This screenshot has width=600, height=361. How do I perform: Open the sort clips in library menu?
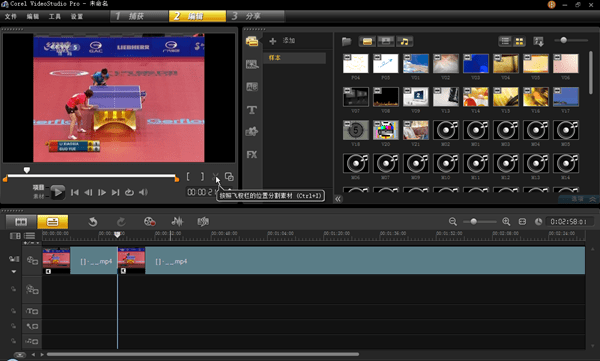[x=538, y=41]
